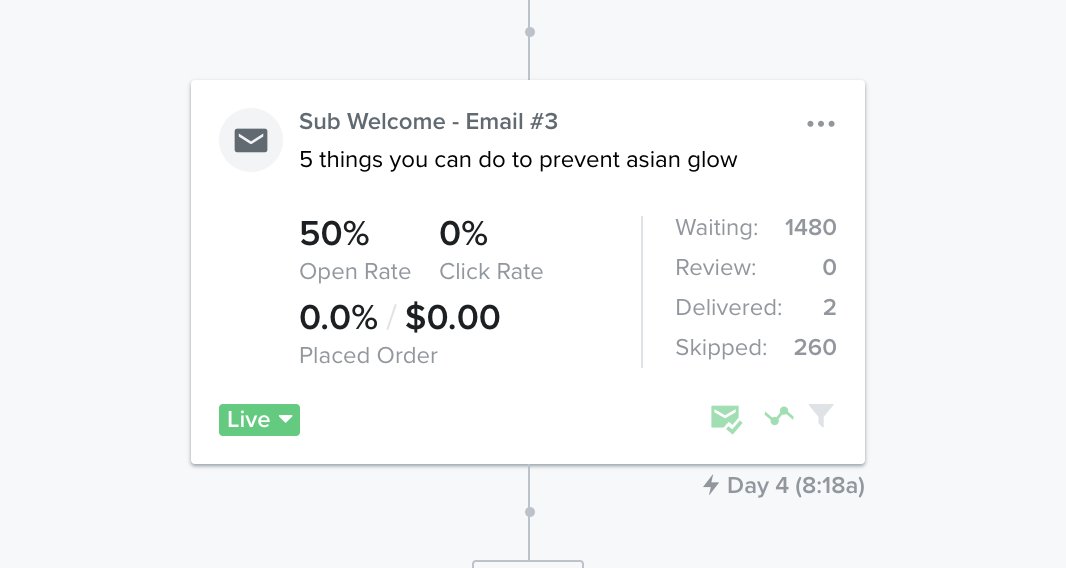
Task: Click the email envelope icon on the card
Action: (x=251, y=140)
